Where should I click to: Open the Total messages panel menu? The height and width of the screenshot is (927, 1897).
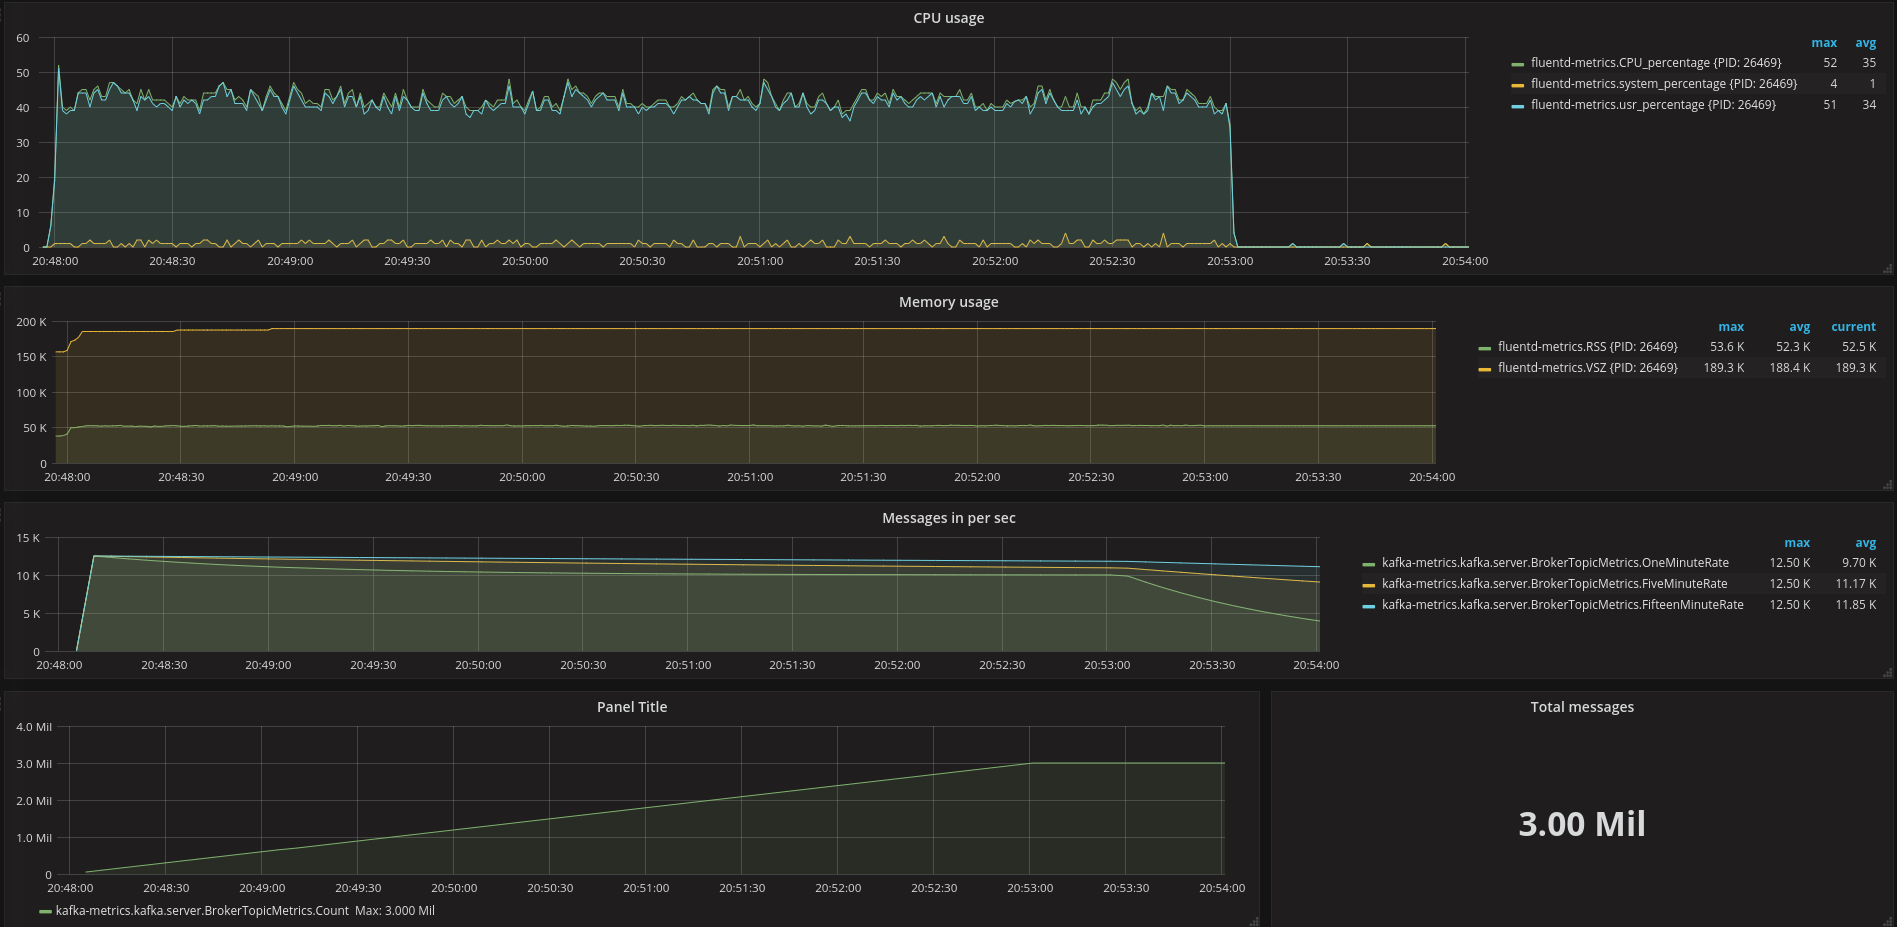1581,707
